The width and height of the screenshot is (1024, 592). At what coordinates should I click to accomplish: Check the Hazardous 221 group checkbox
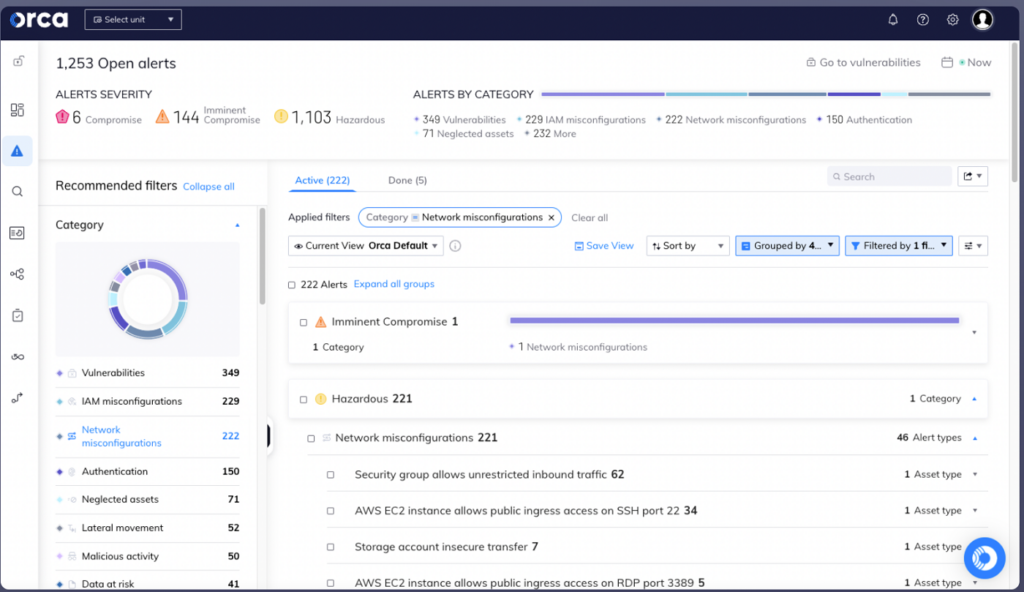303,398
